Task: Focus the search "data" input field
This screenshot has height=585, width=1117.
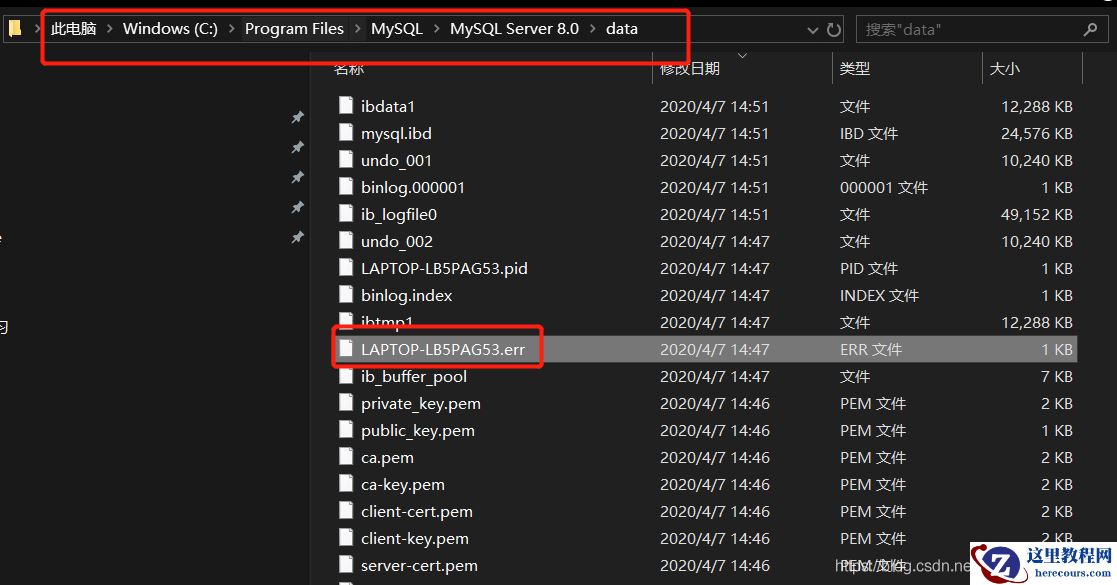Action: 982,29
